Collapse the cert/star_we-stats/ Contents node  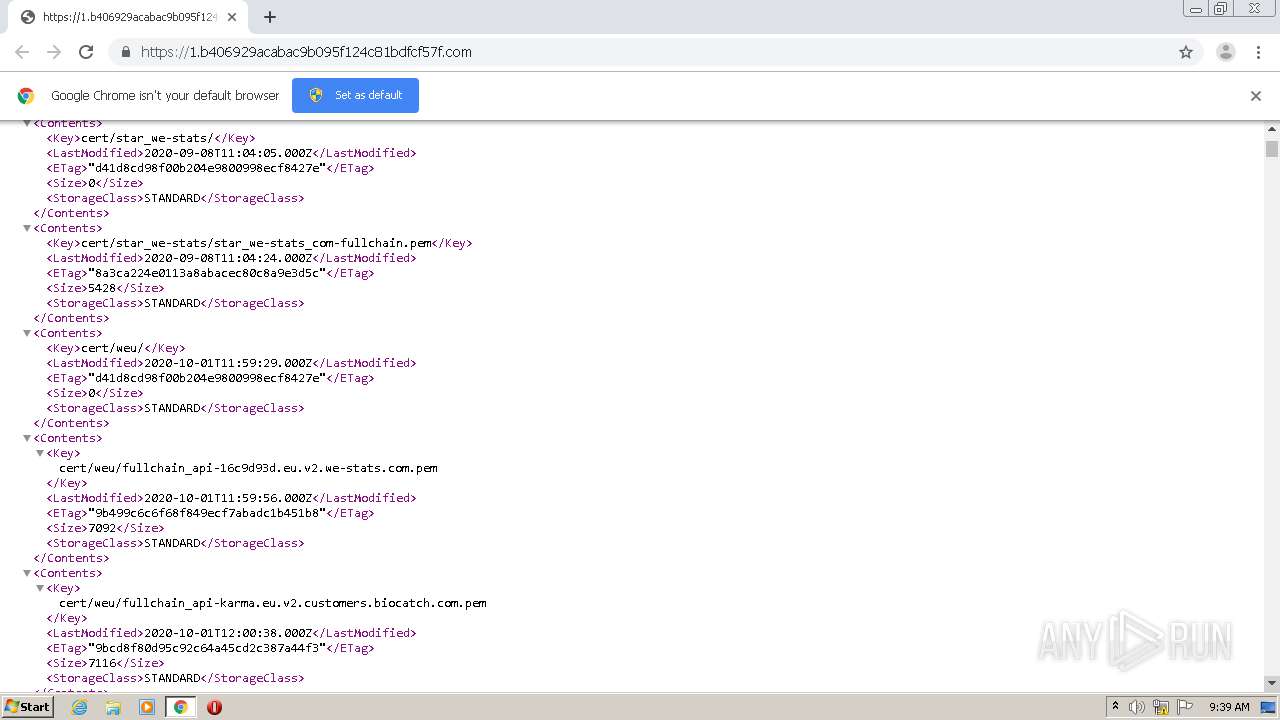point(28,123)
